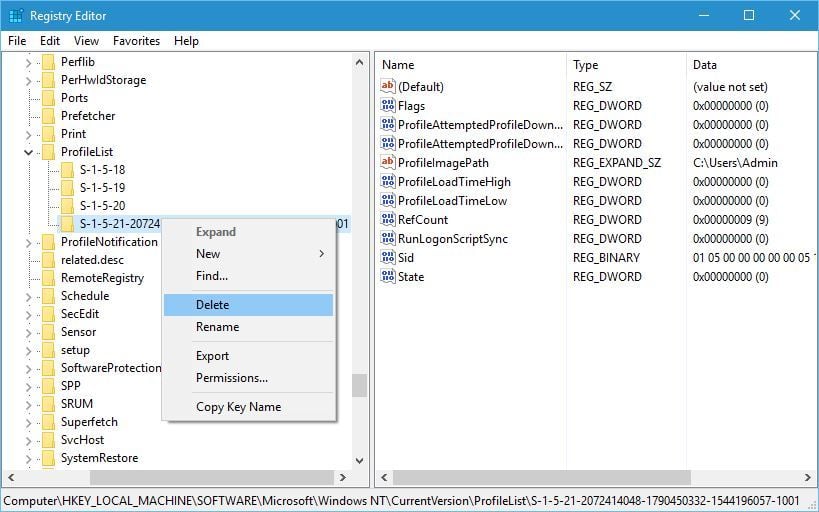Viewport: 819px width, 512px height.
Task: Choose Copy Key Name in context menu
Action: (x=249, y=406)
